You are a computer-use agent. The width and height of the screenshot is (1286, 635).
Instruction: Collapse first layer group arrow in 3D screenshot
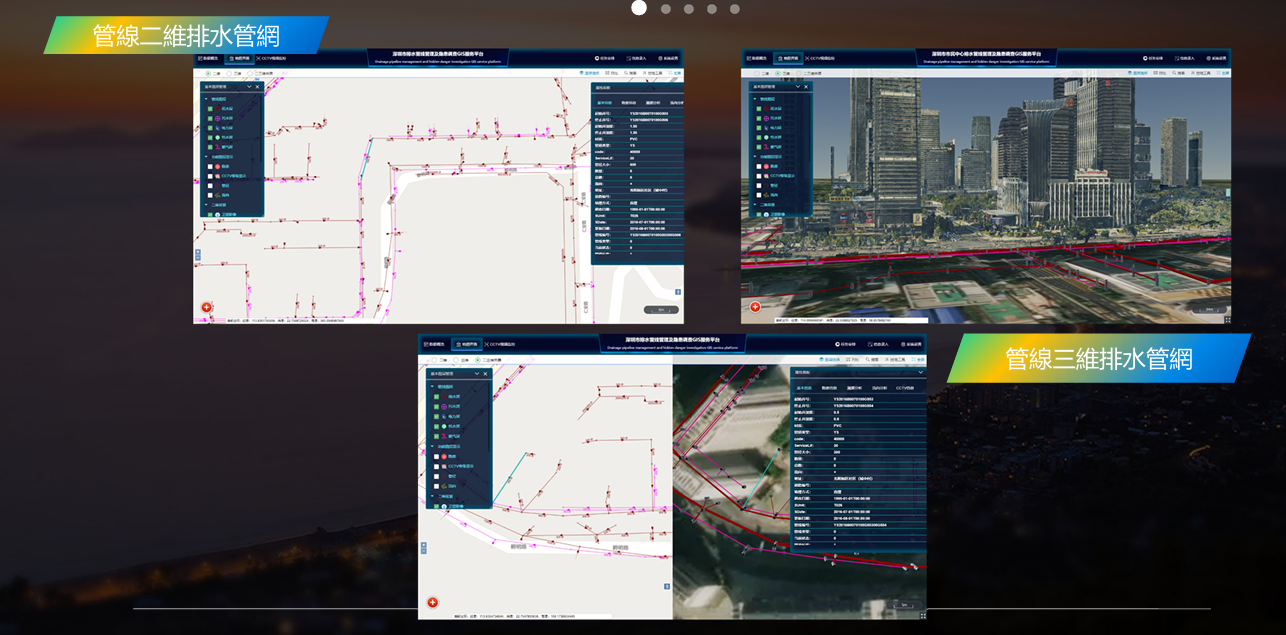click(x=755, y=99)
